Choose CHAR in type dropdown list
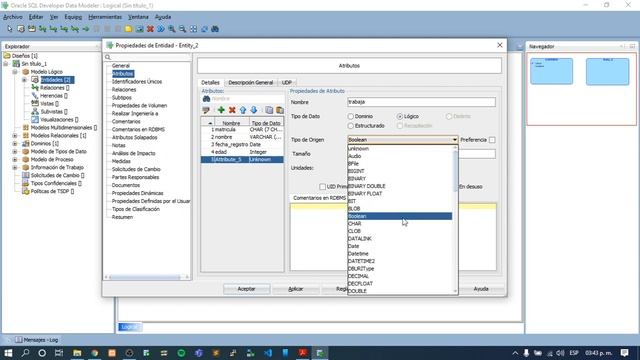 click(x=400, y=224)
